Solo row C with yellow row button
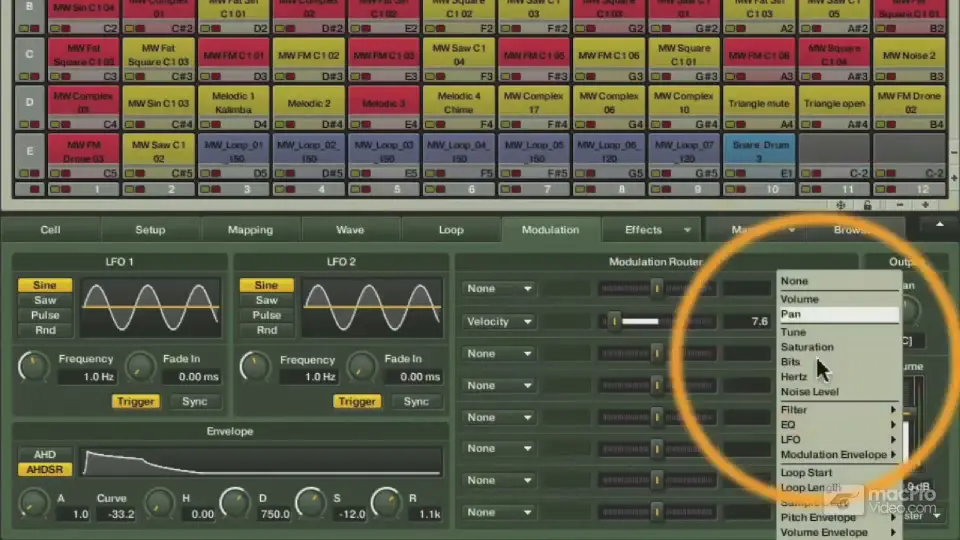Screen dimensions: 960x540 coord(24,77)
